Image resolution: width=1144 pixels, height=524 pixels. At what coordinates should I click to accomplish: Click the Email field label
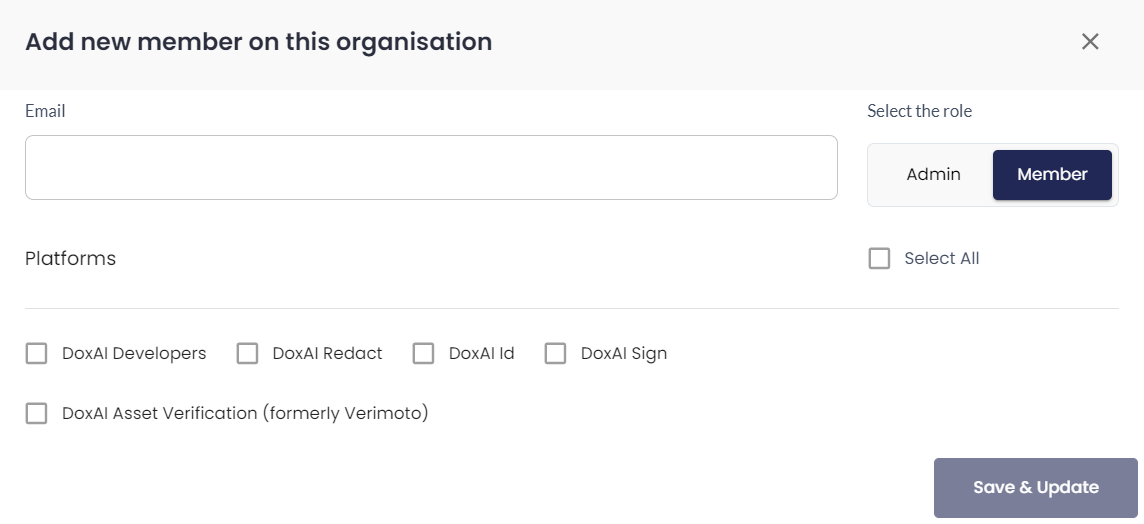pos(45,111)
